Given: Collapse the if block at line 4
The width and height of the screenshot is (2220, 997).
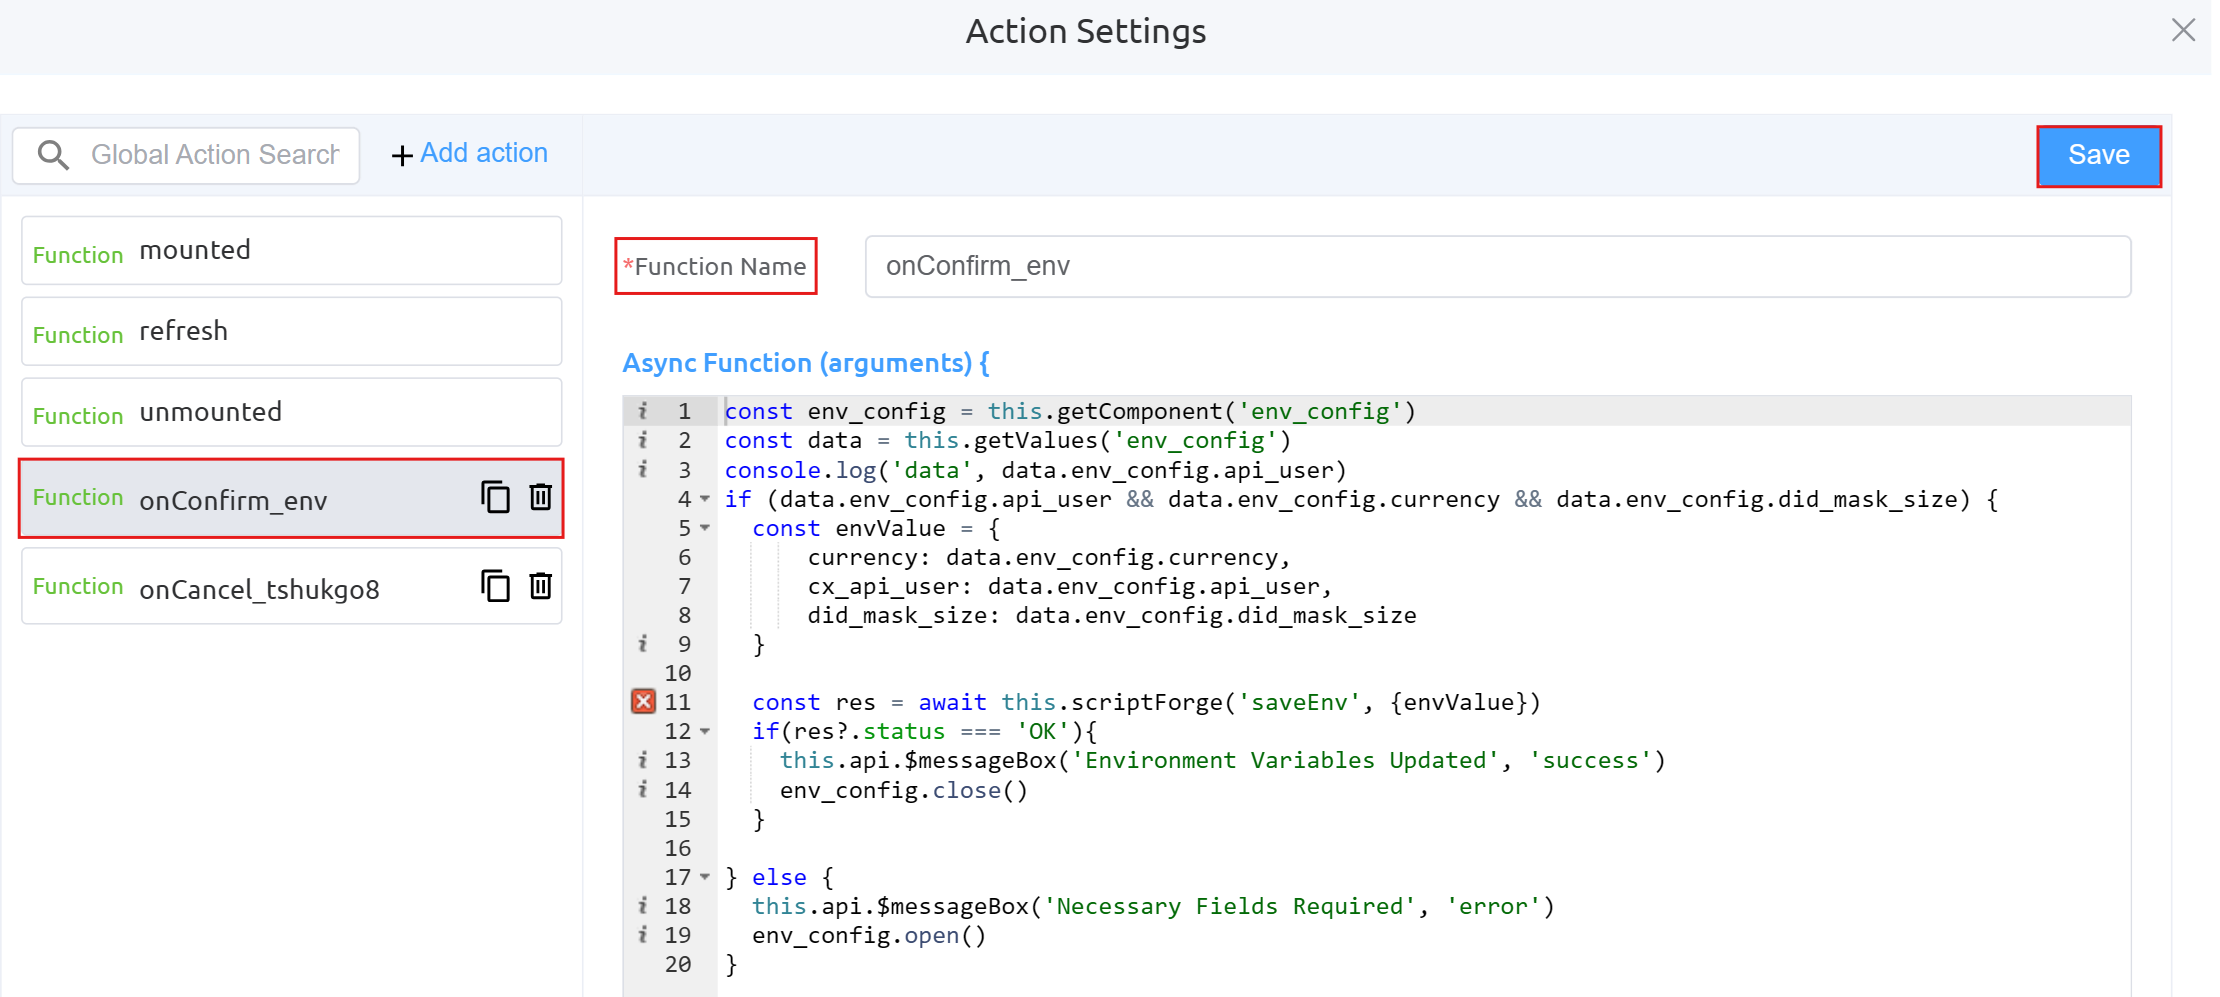Looking at the screenshot, I should click(705, 499).
